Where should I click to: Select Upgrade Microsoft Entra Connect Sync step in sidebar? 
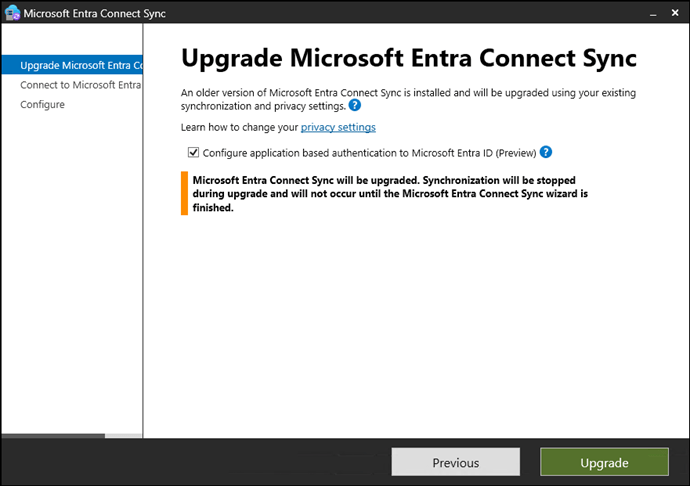[x=80, y=66]
